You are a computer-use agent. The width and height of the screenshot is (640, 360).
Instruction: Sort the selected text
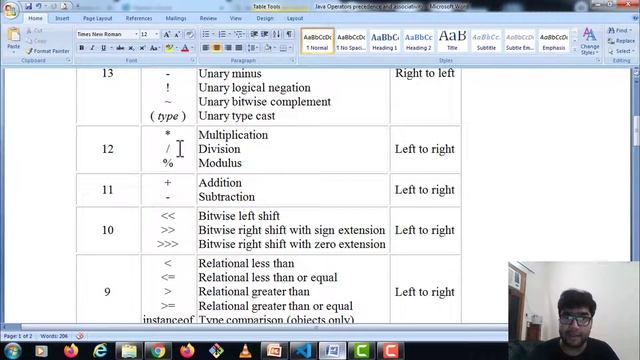click(277, 34)
